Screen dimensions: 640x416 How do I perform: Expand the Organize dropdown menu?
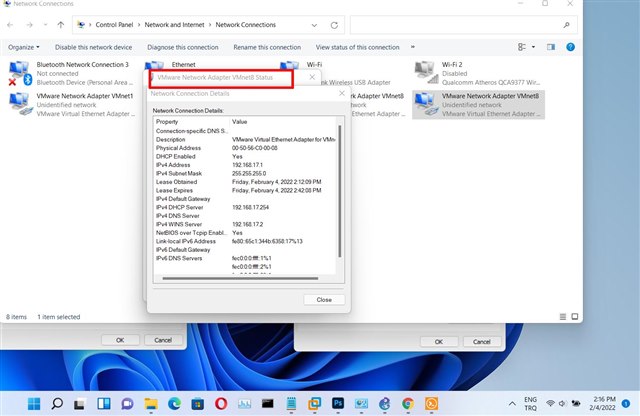tap(24, 47)
